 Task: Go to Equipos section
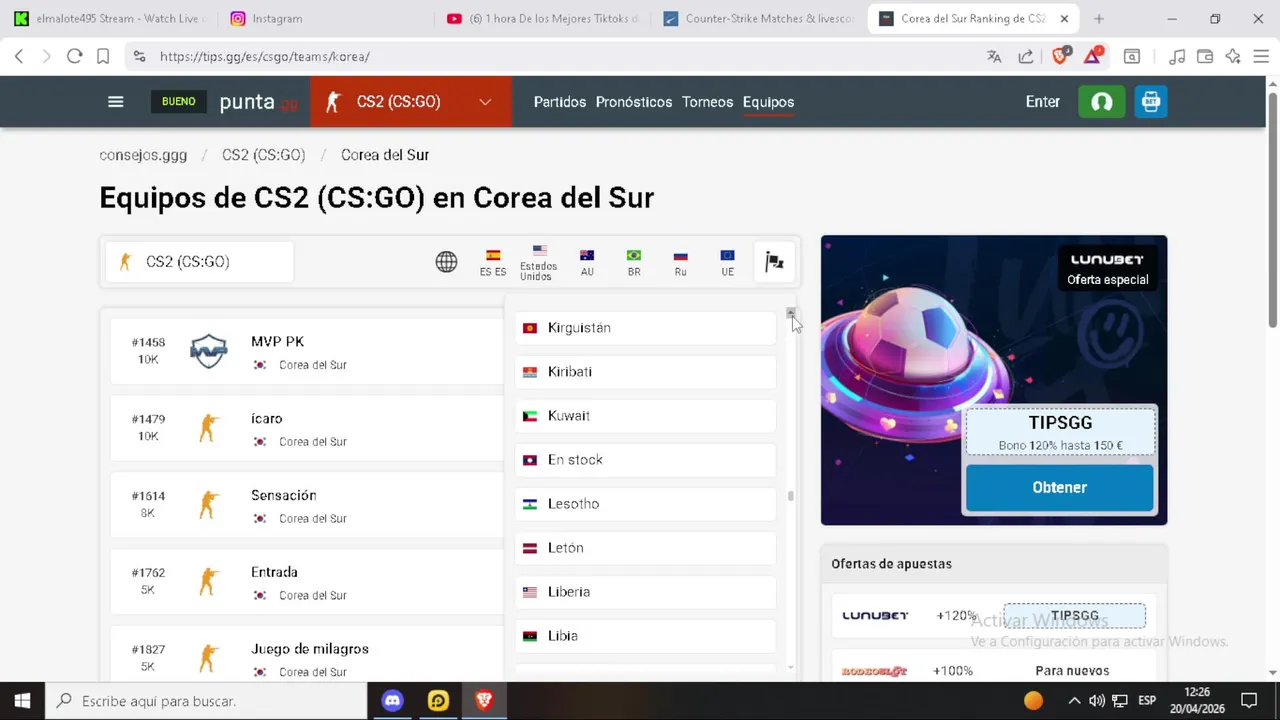(x=768, y=102)
